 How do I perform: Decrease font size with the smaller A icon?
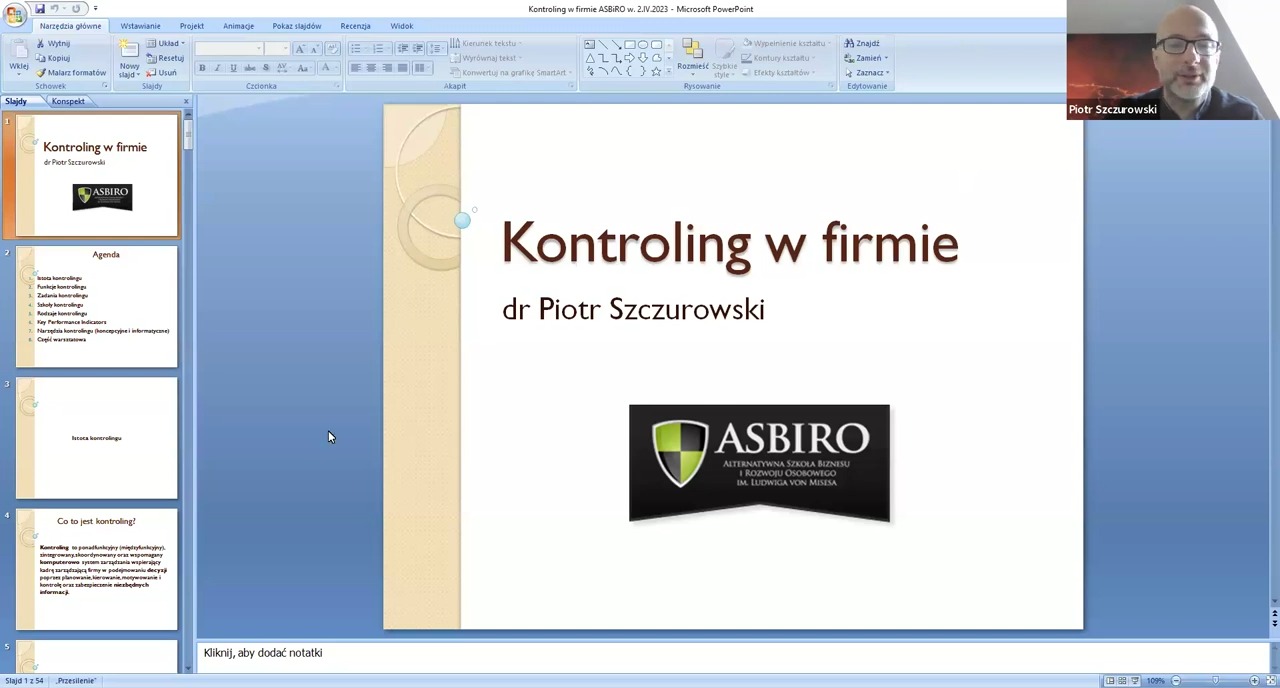click(314, 49)
